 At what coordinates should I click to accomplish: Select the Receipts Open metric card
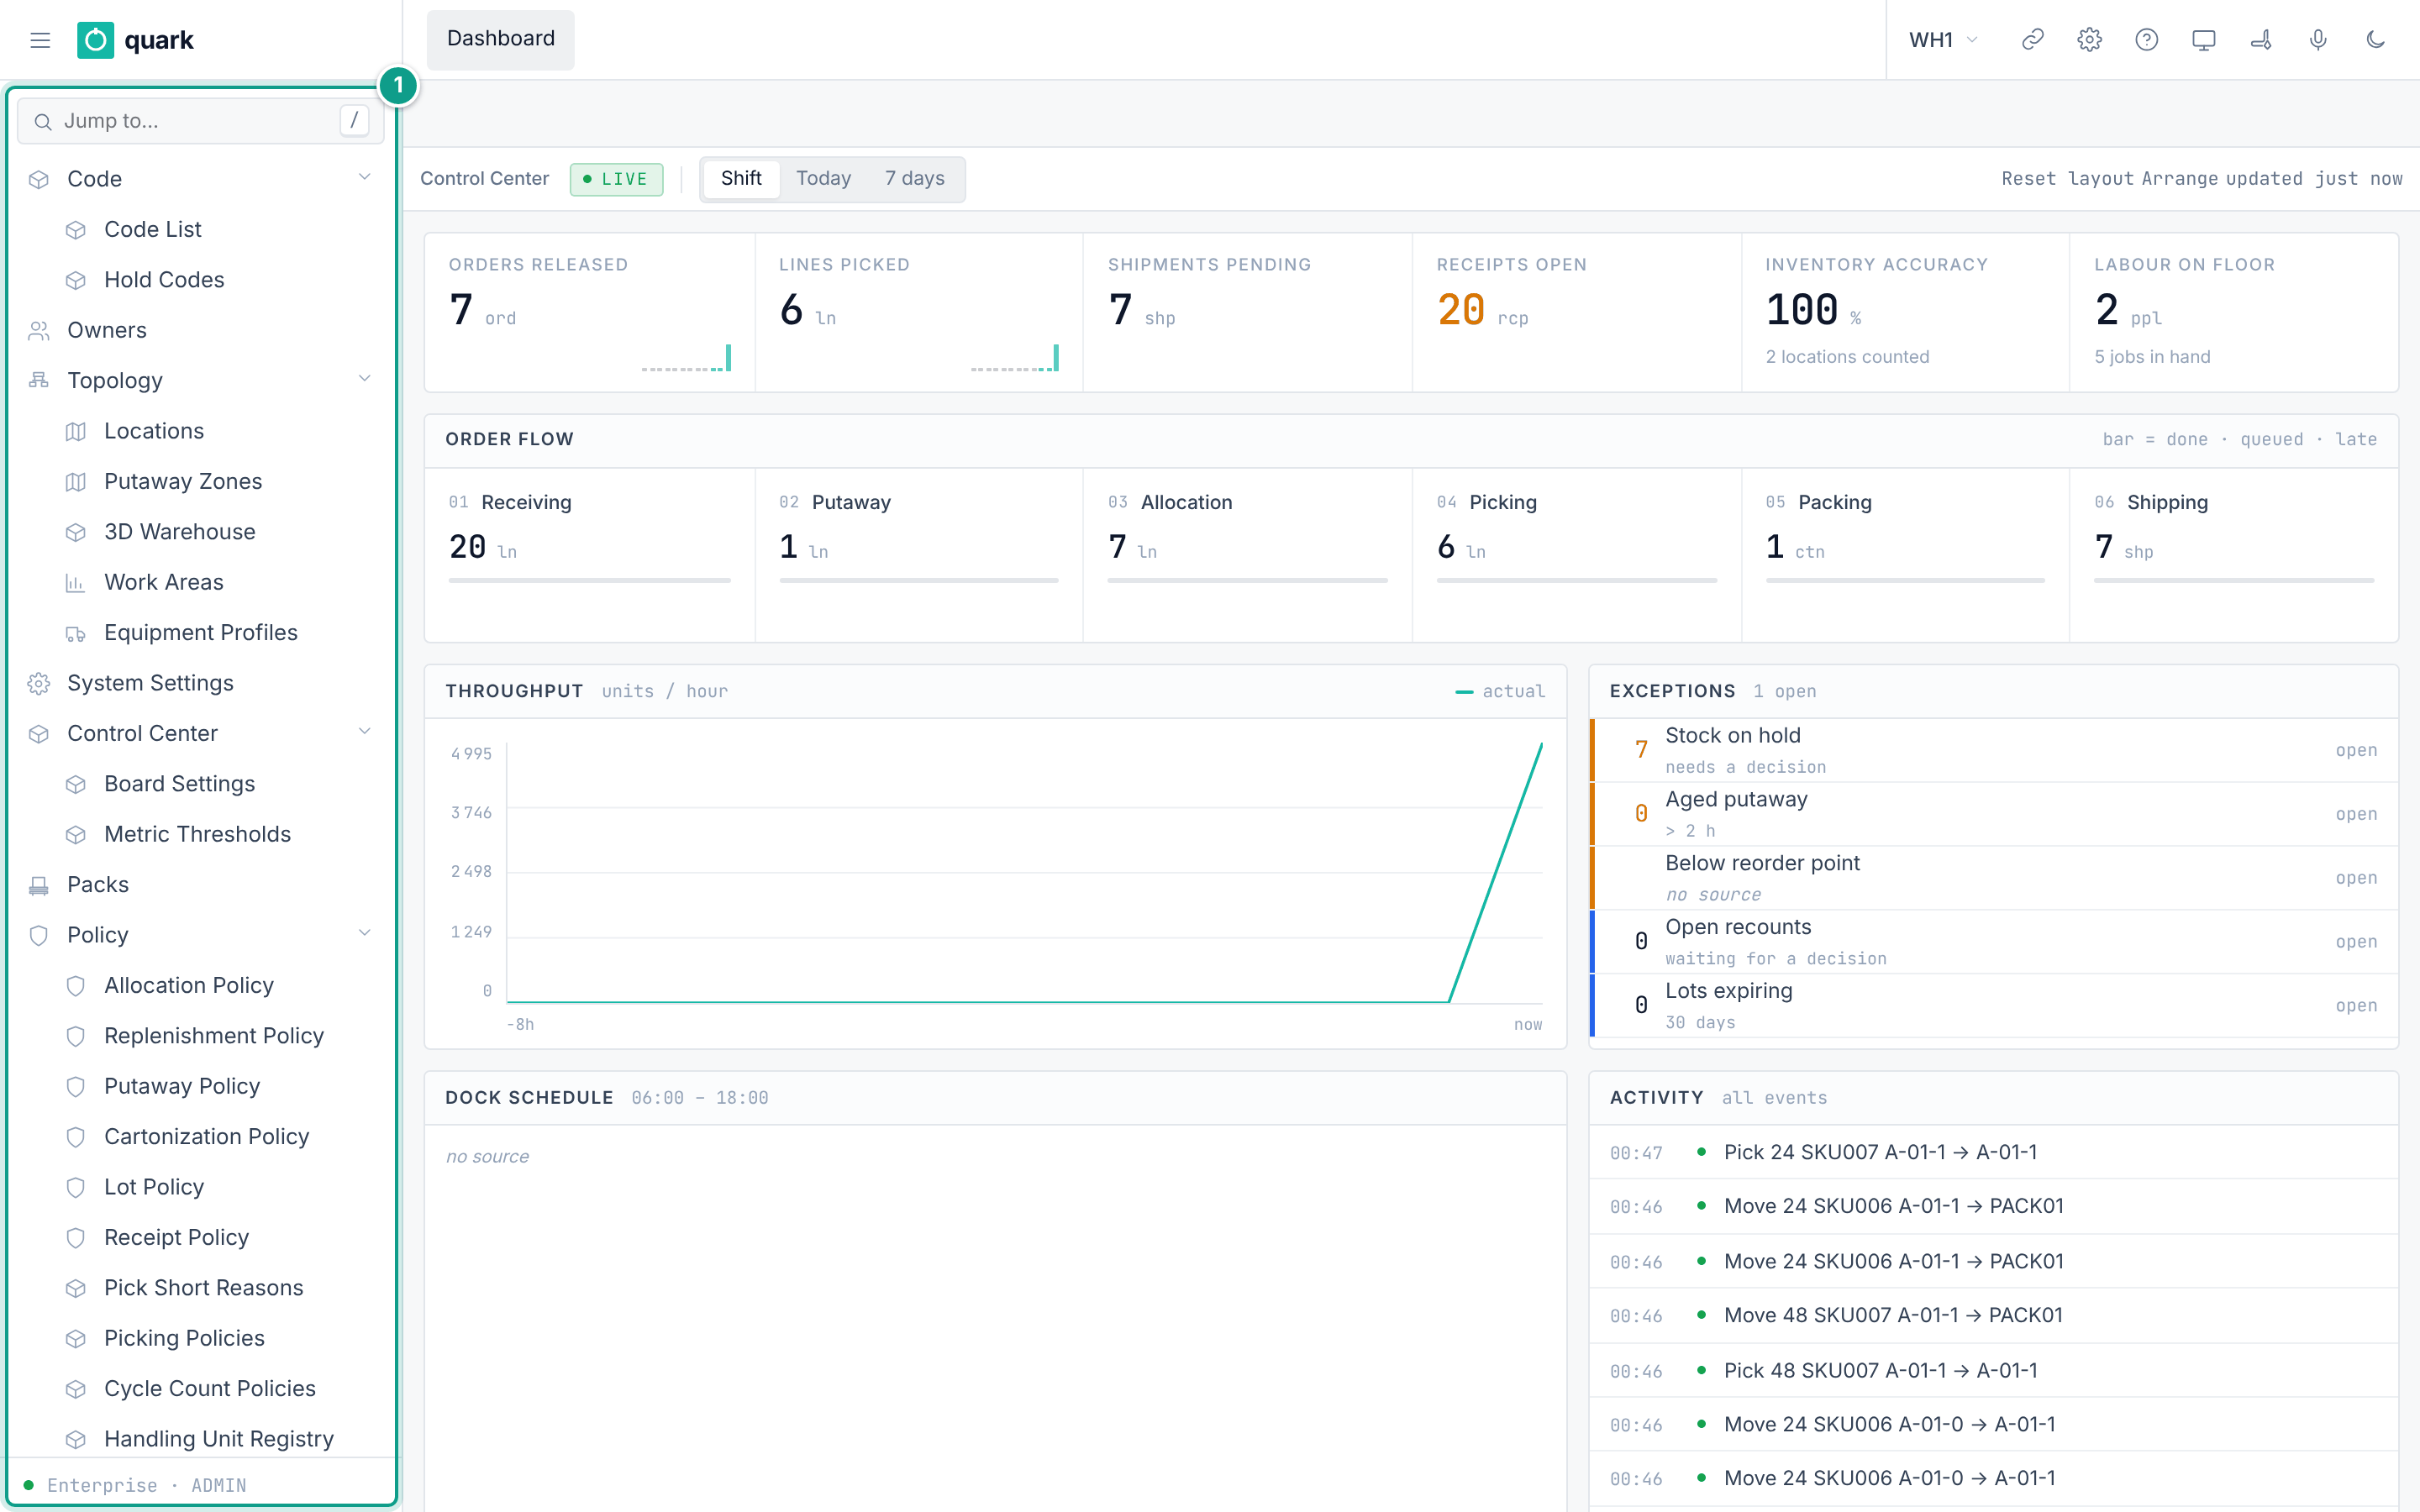coord(1577,312)
